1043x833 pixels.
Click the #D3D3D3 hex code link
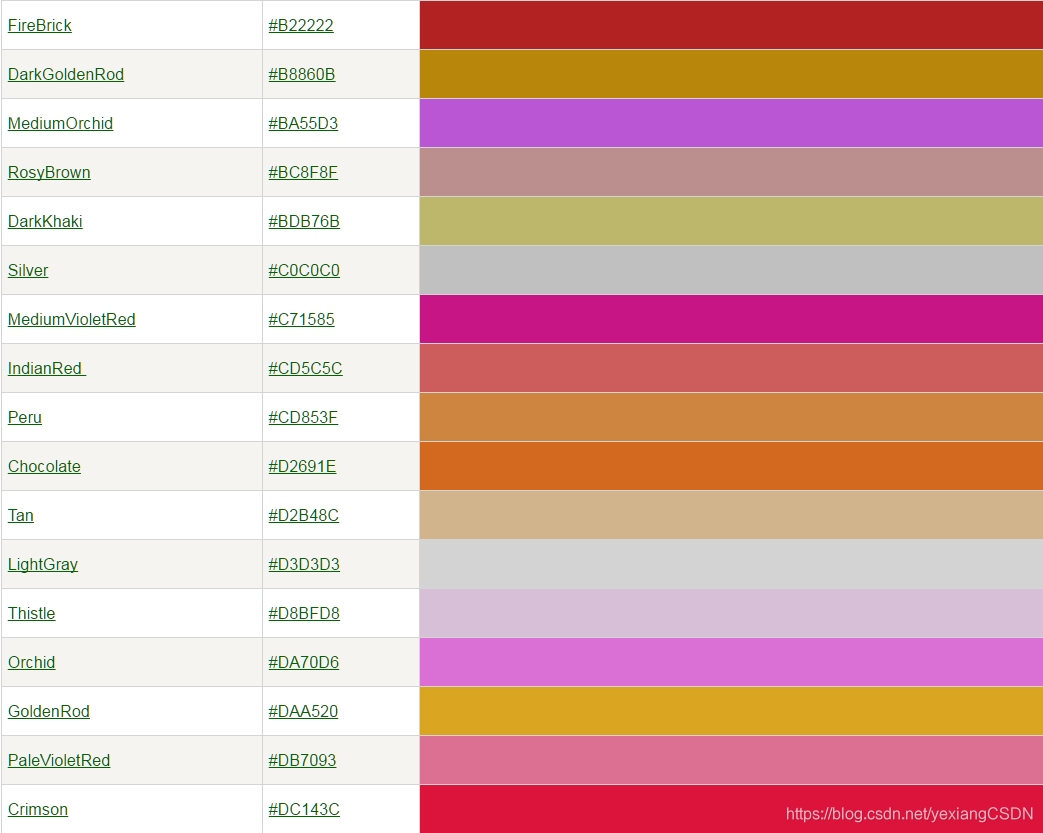304,564
